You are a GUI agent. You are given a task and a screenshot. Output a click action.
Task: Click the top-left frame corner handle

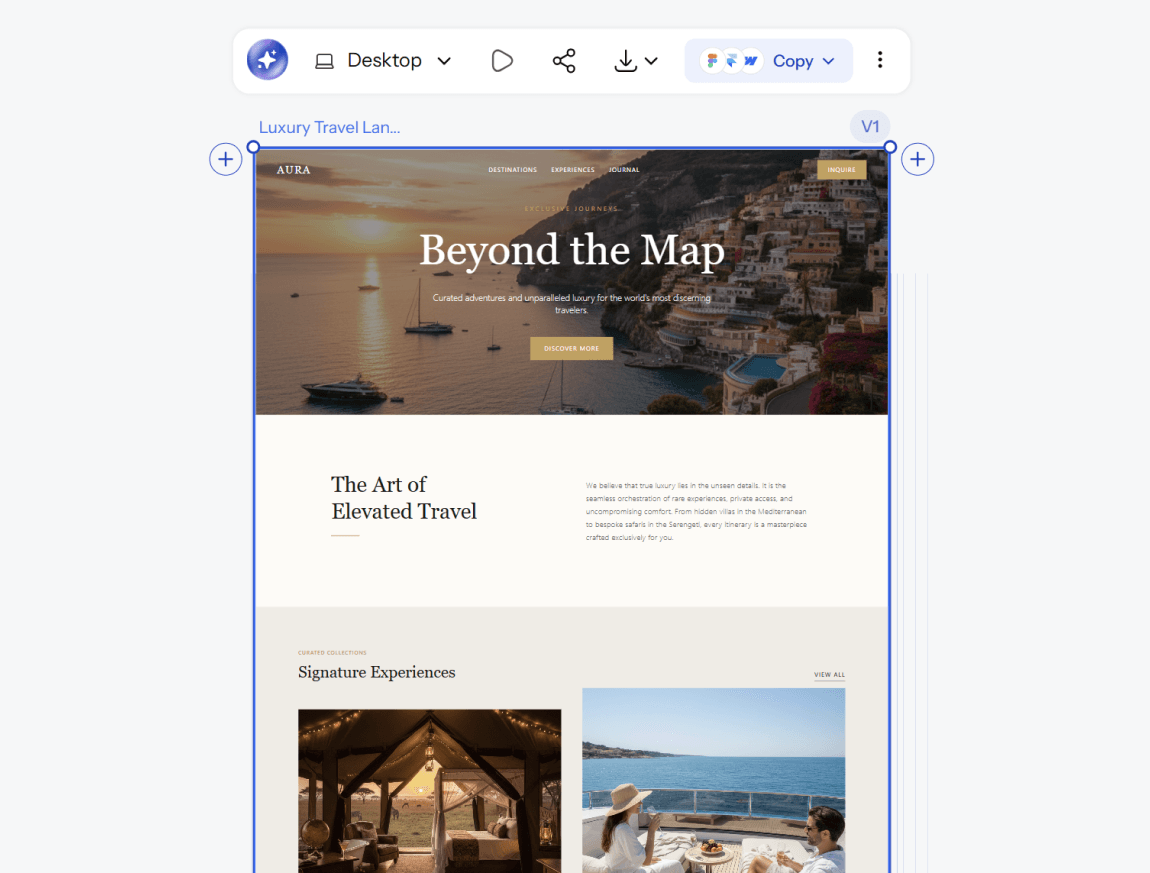coord(254,147)
